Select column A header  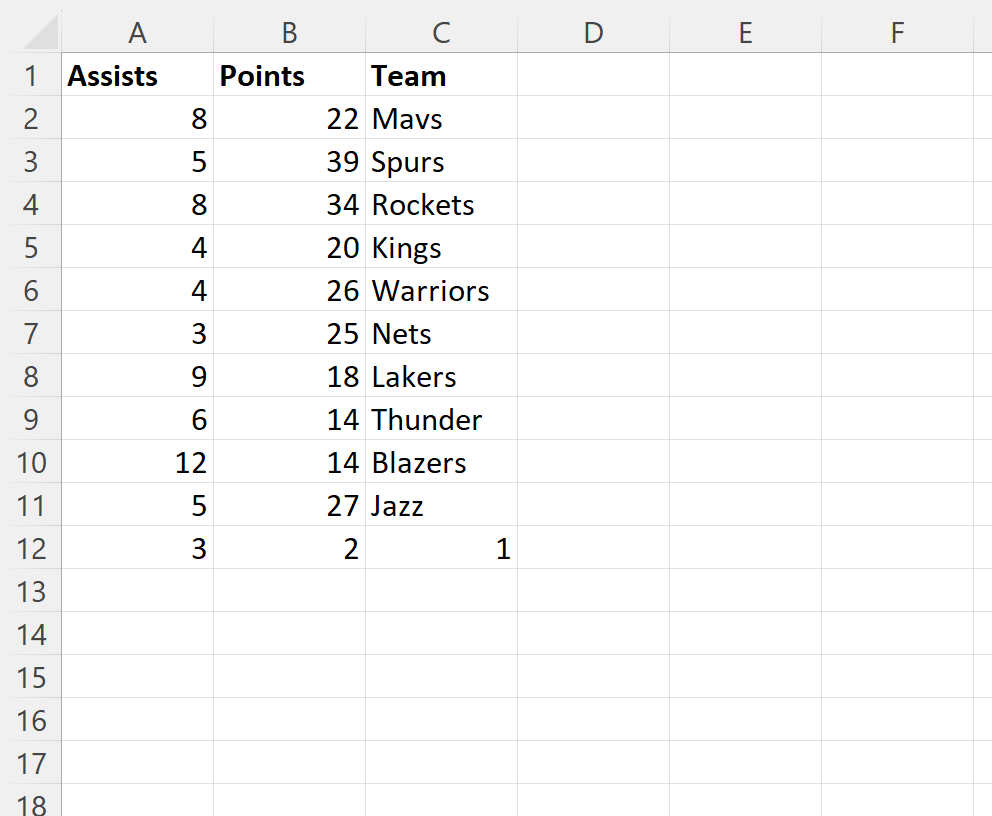pyautogui.click(x=138, y=32)
